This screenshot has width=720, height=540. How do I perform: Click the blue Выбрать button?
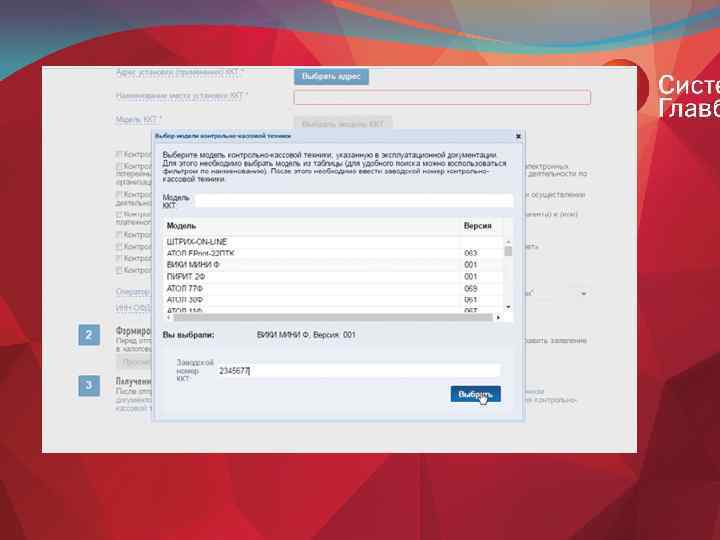(475, 394)
